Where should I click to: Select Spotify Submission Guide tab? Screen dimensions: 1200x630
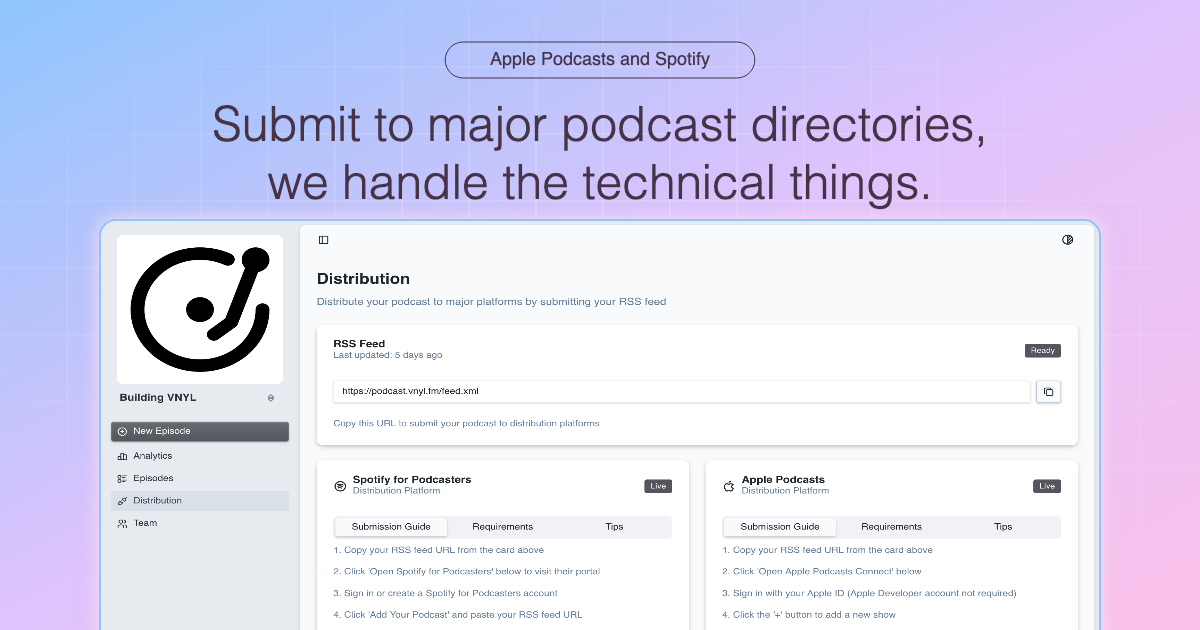[x=391, y=527]
